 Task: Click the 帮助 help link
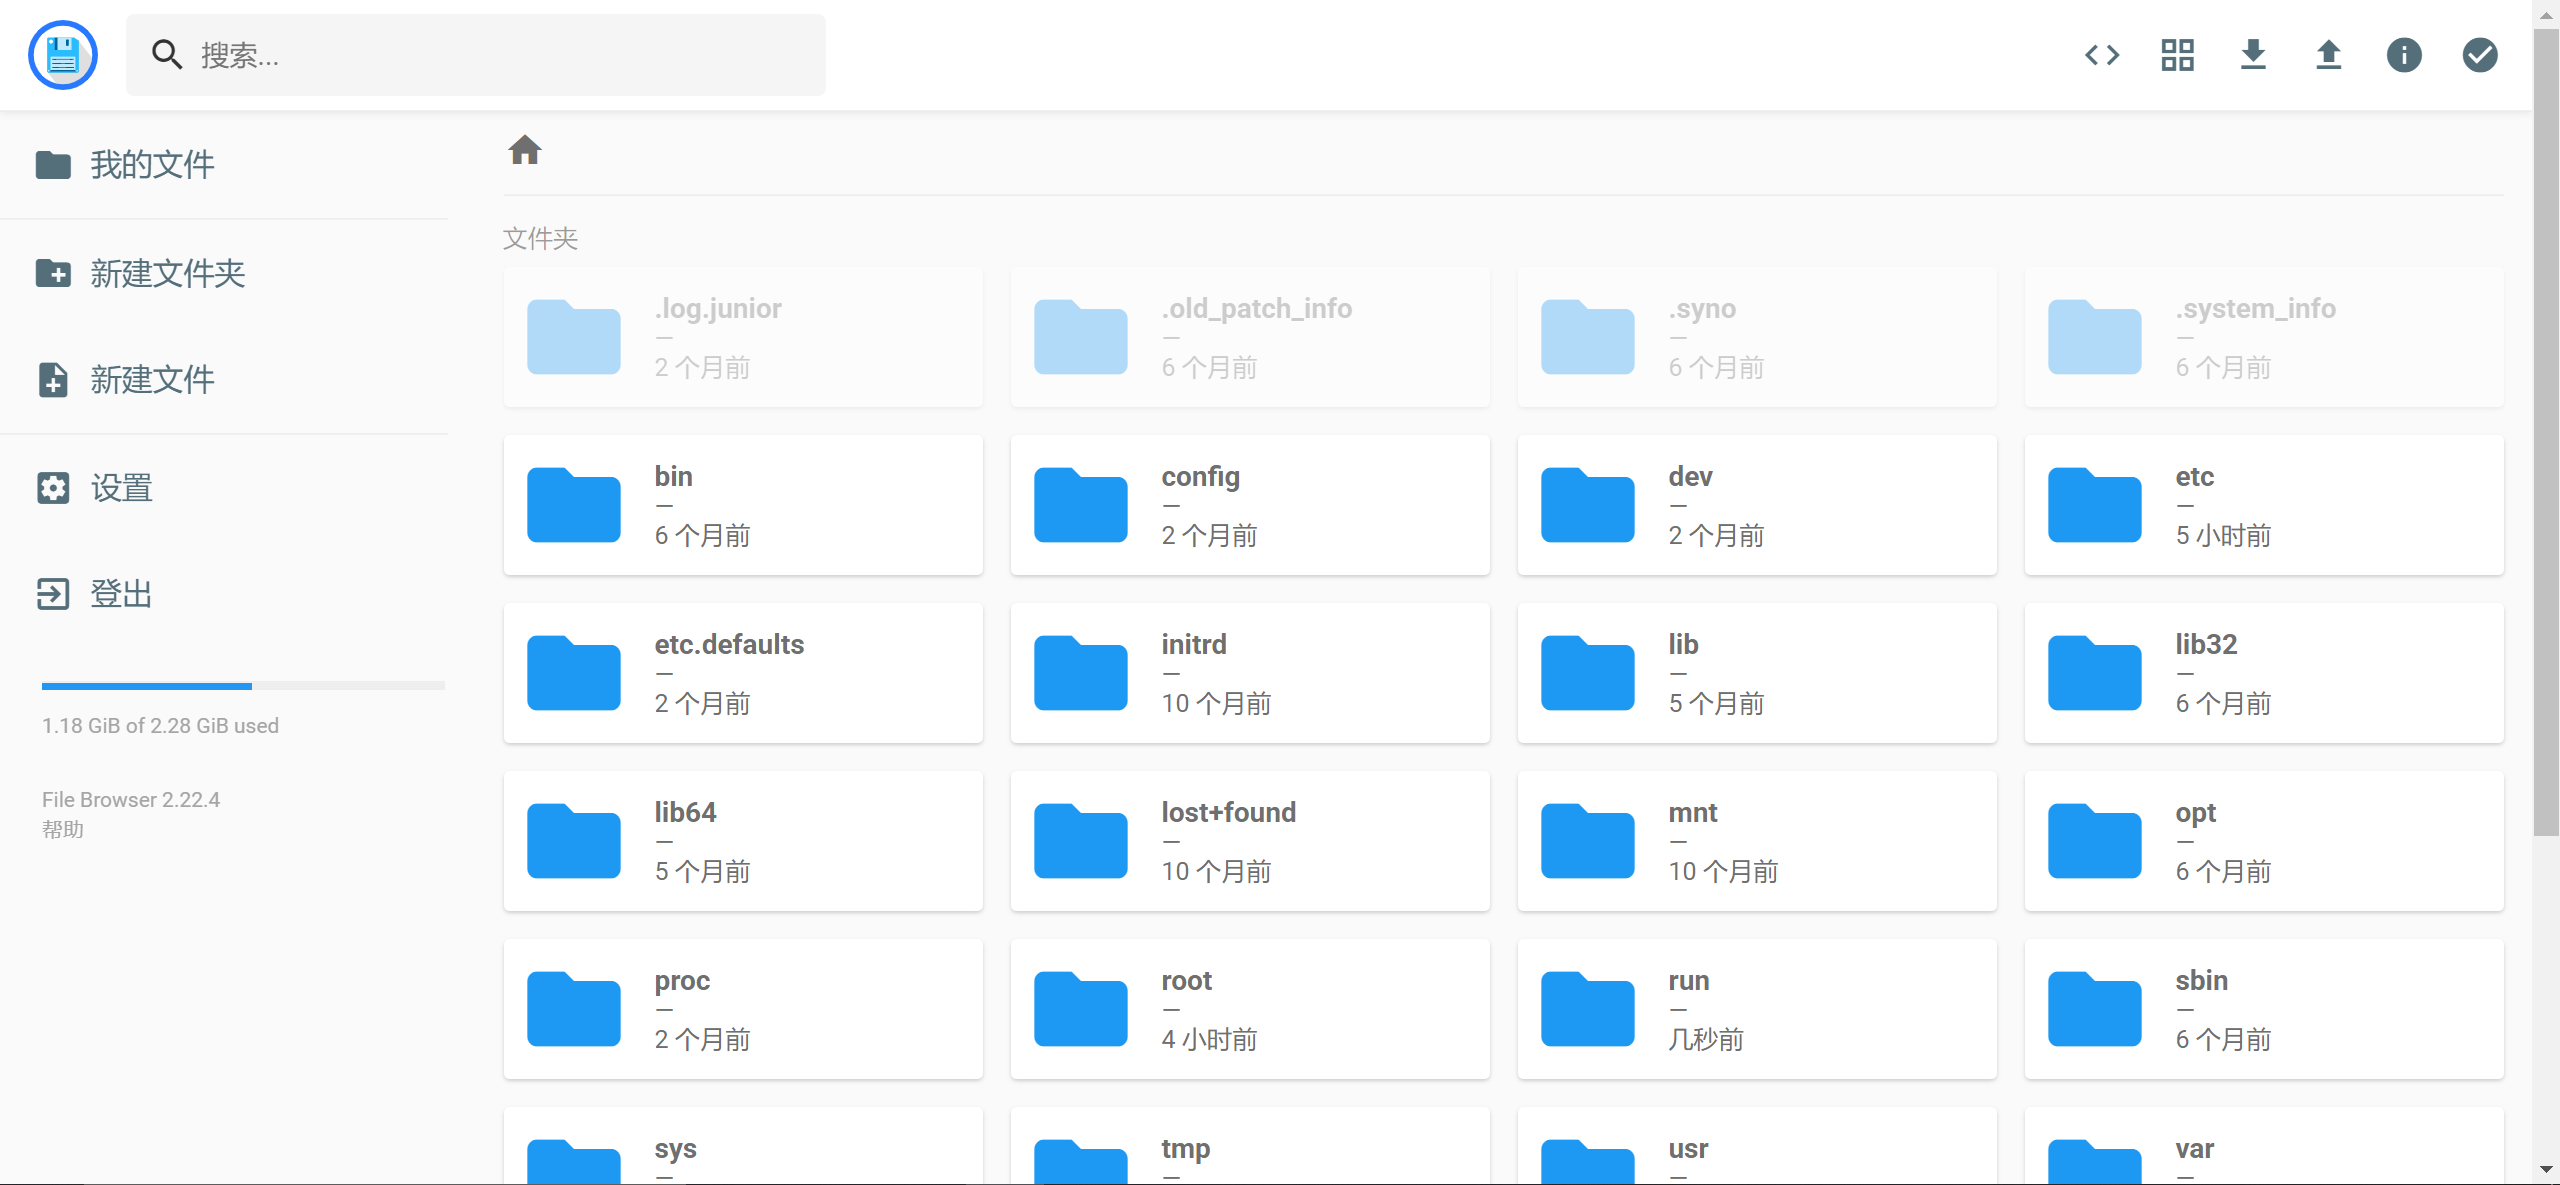(63, 829)
